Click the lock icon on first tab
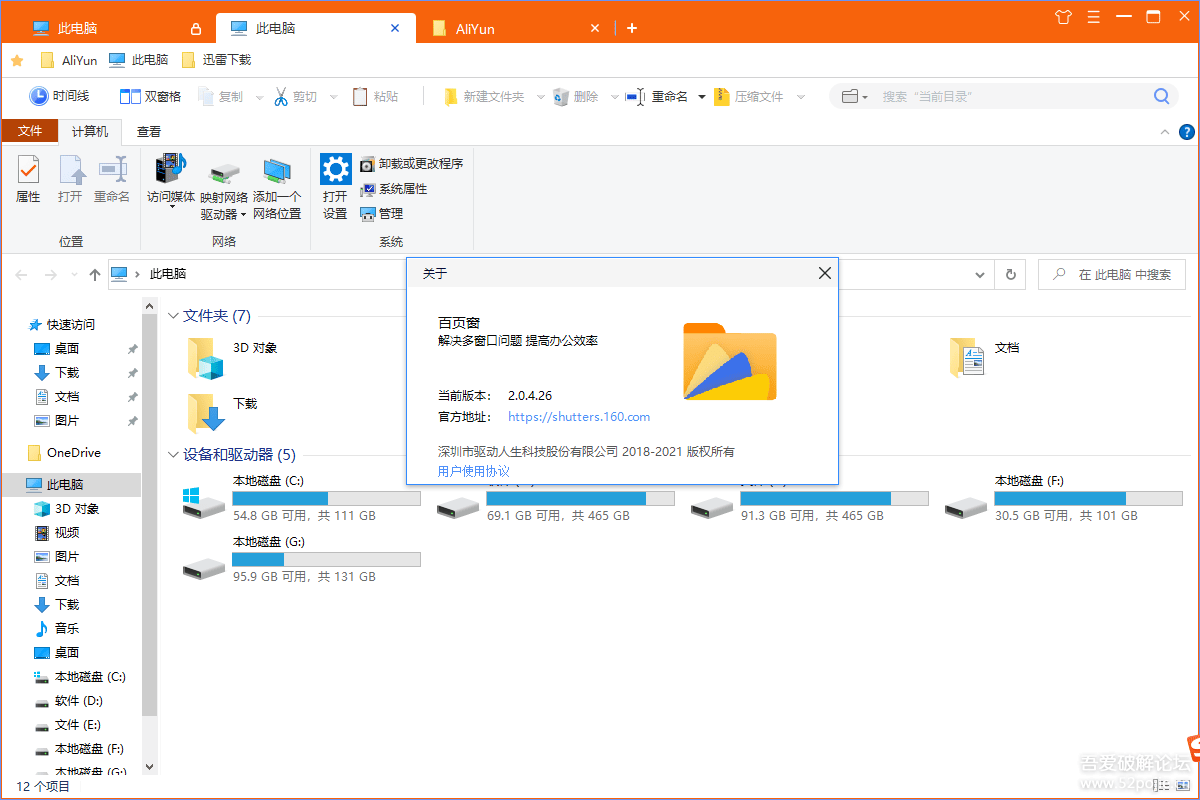Screen dimensions: 1200x800 196,29
